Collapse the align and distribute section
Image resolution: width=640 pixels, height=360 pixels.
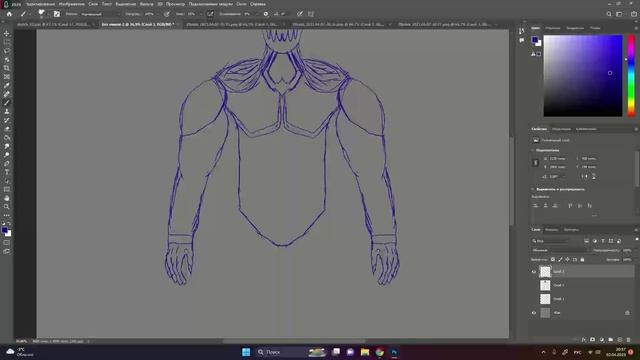[x=533, y=189]
